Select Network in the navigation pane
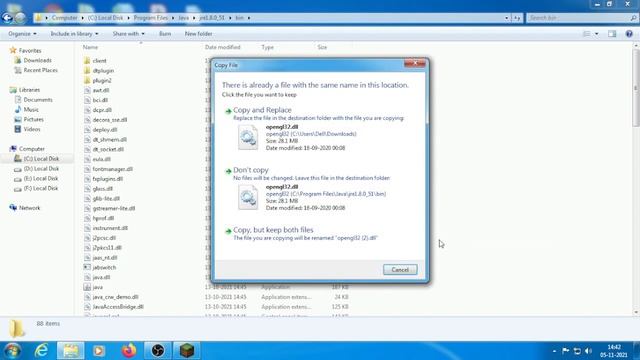 point(29,208)
